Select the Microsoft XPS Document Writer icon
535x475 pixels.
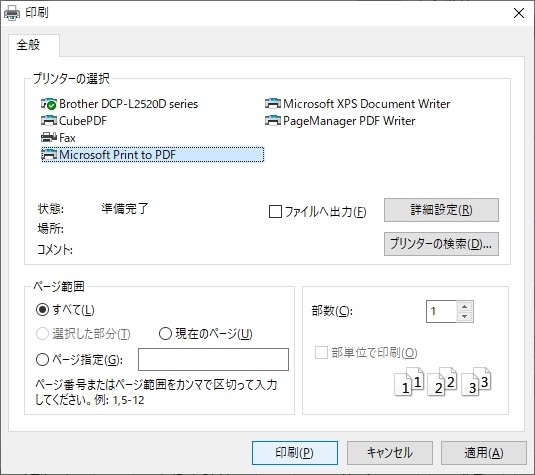(x=273, y=103)
